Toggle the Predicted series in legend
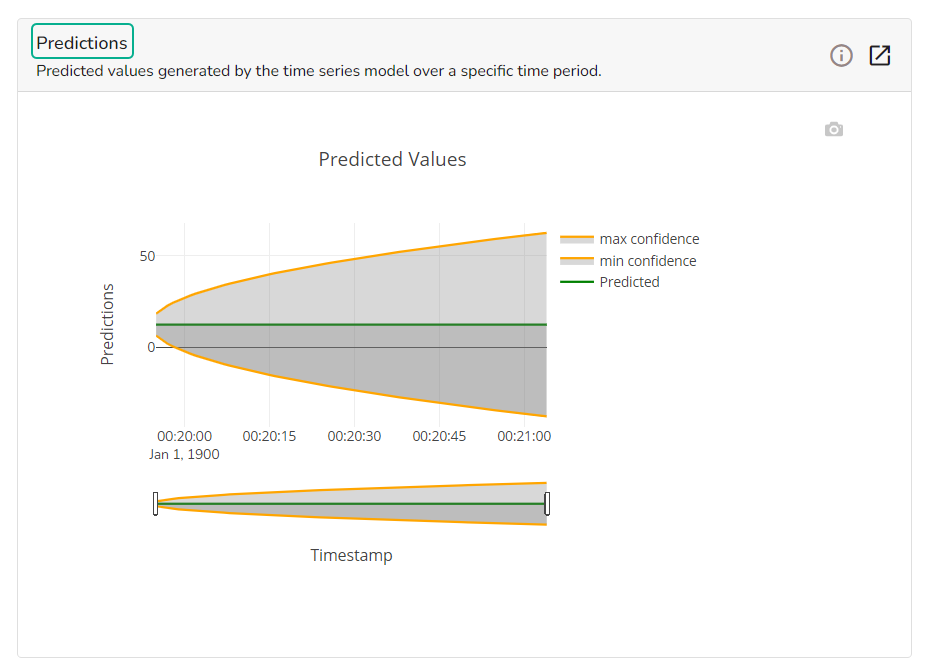Viewport: 925px width, 665px height. click(x=629, y=282)
